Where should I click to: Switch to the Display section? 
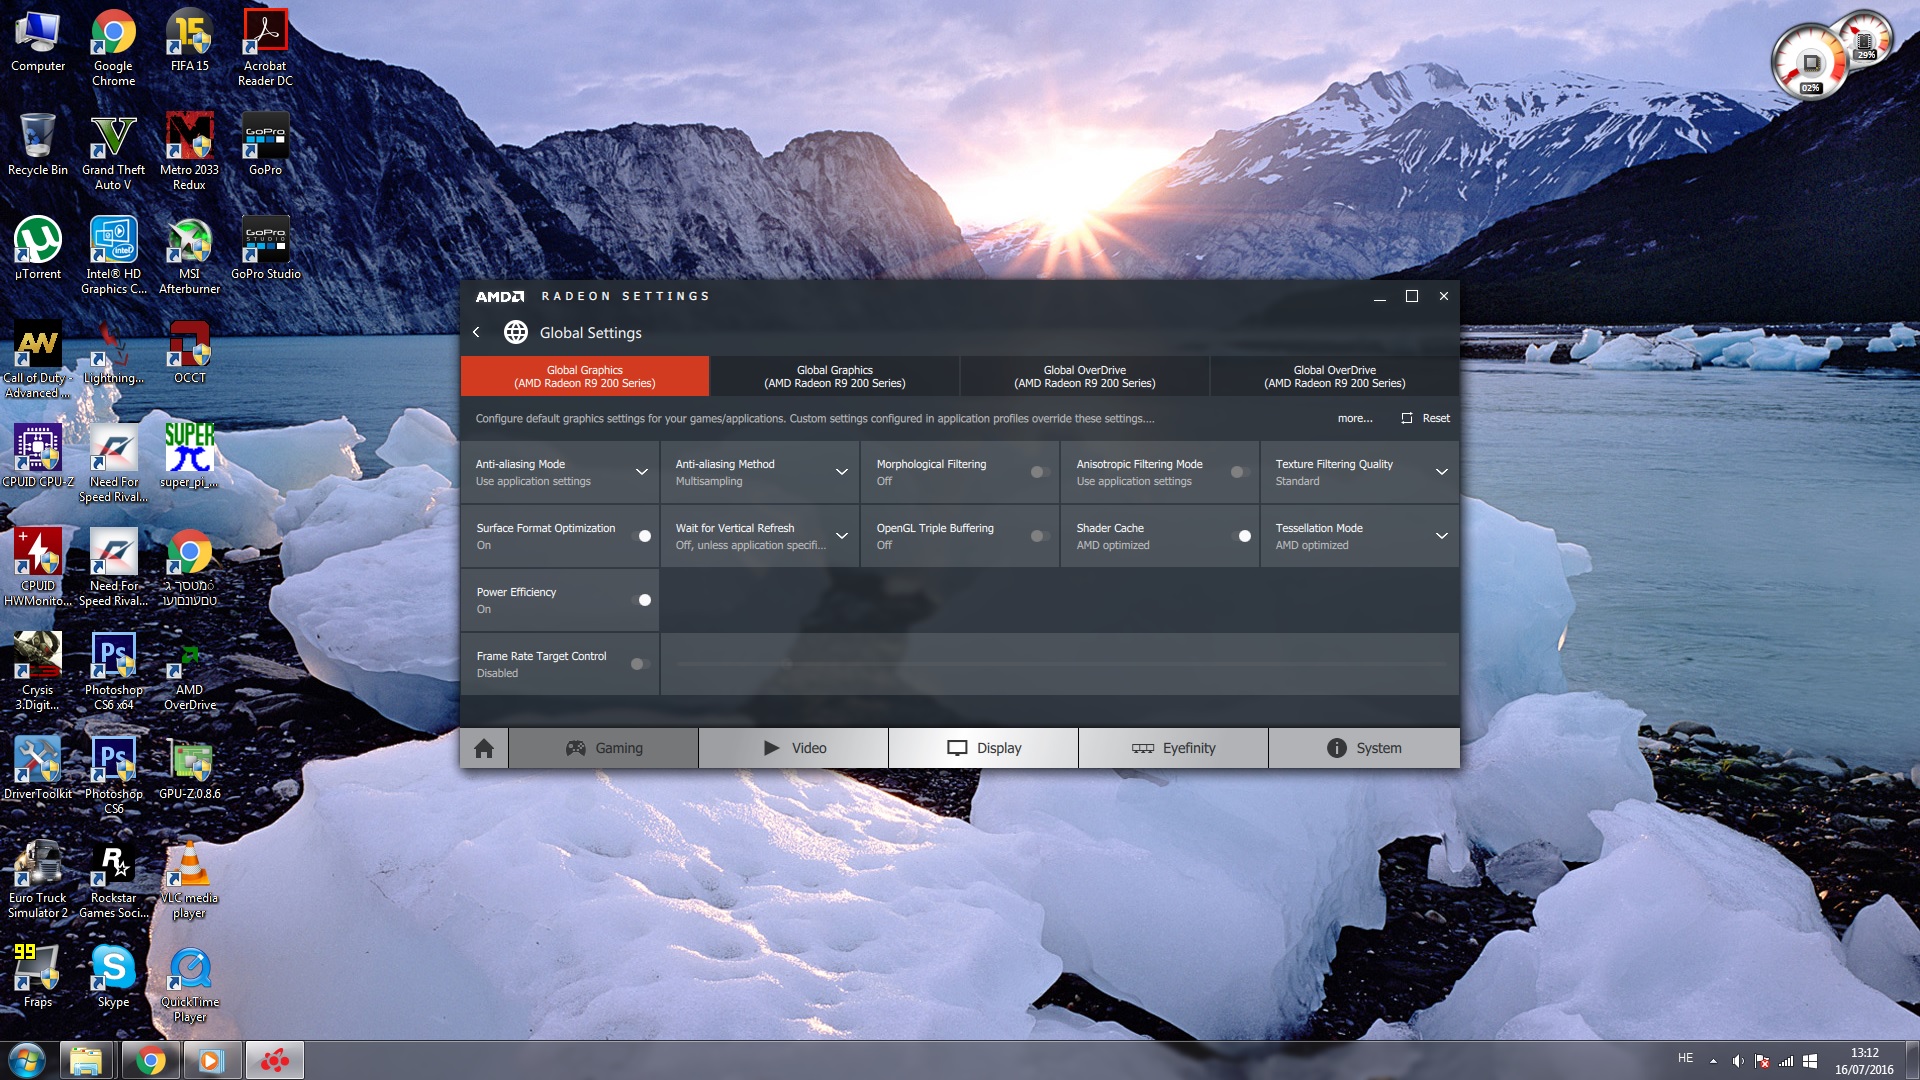point(984,748)
